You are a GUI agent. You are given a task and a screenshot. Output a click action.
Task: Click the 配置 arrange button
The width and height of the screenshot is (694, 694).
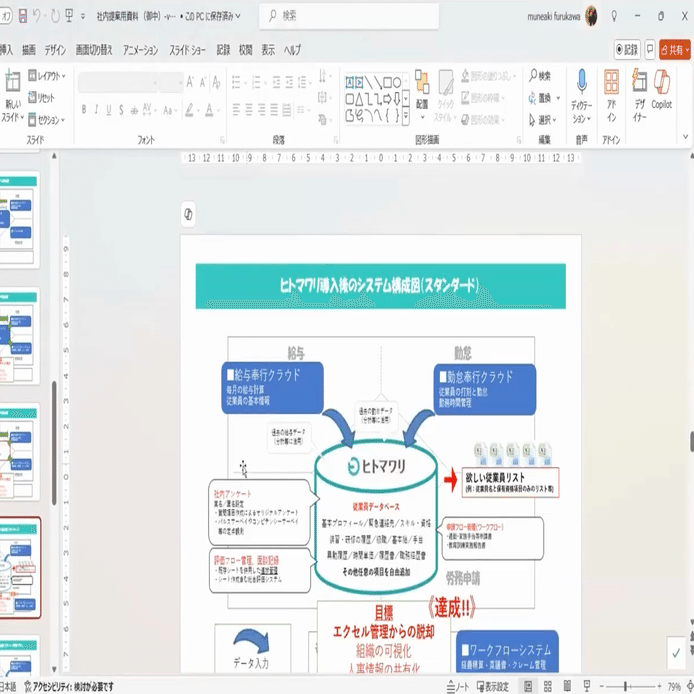point(422,95)
